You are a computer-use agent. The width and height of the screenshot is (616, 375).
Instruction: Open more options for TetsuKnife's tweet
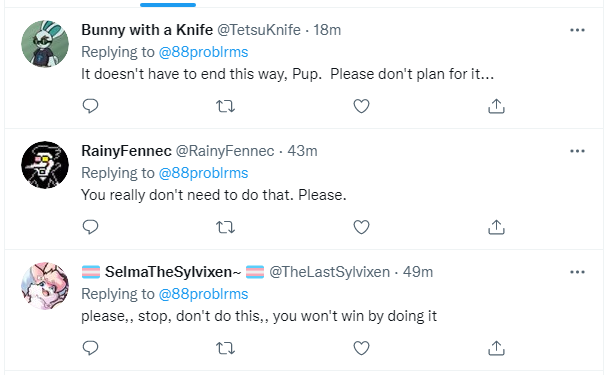click(x=577, y=30)
